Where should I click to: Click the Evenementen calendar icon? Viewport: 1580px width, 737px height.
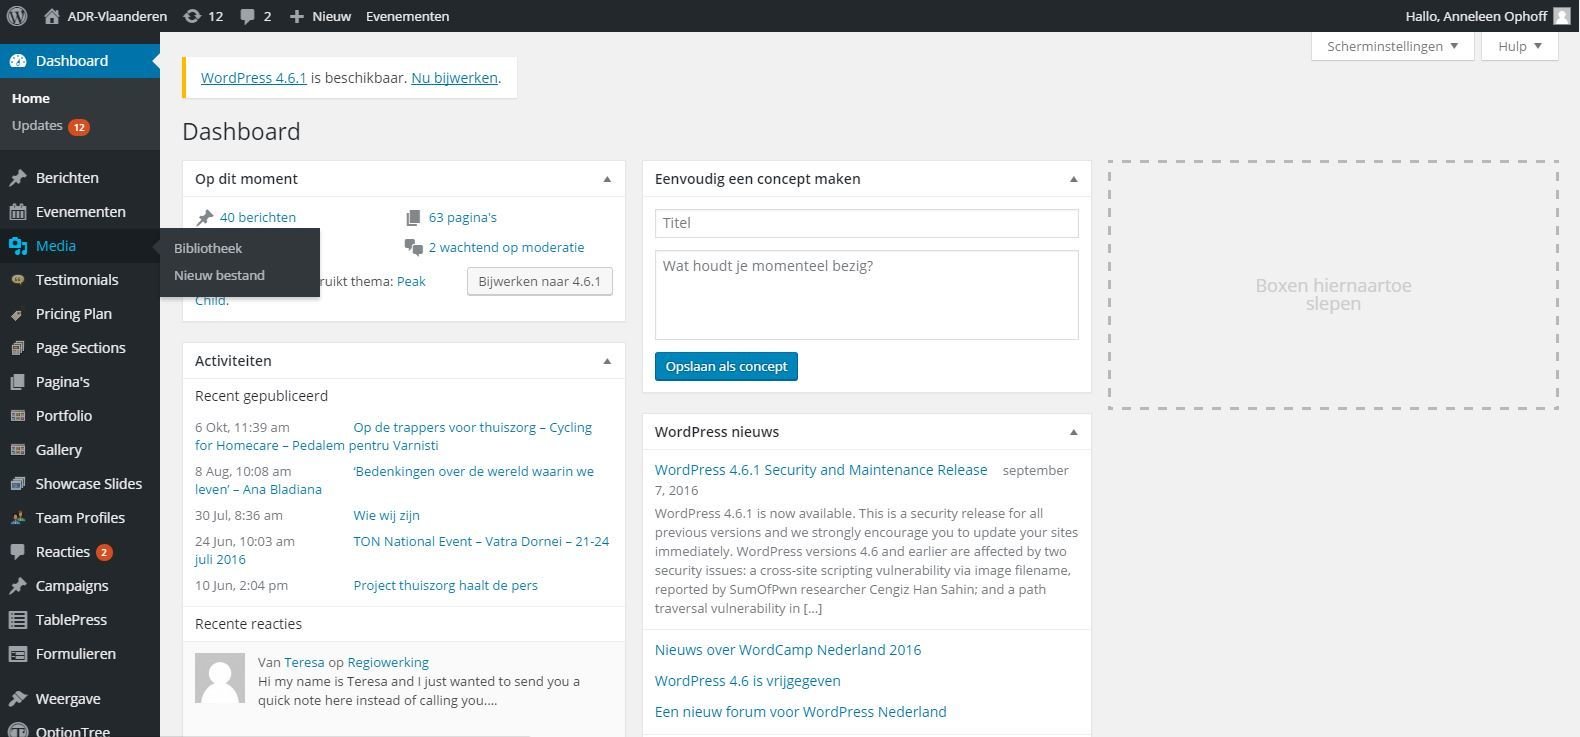click(x=18, y=212)
